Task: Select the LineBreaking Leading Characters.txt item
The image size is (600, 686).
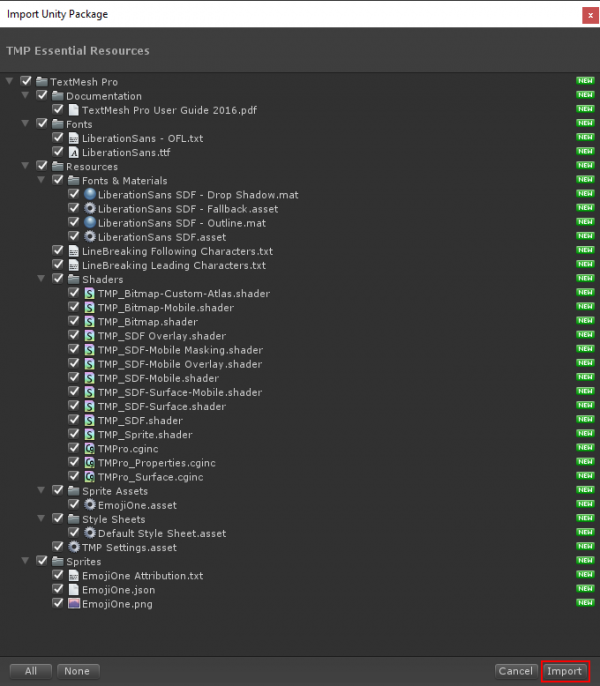Action: (x=173, y=266)
